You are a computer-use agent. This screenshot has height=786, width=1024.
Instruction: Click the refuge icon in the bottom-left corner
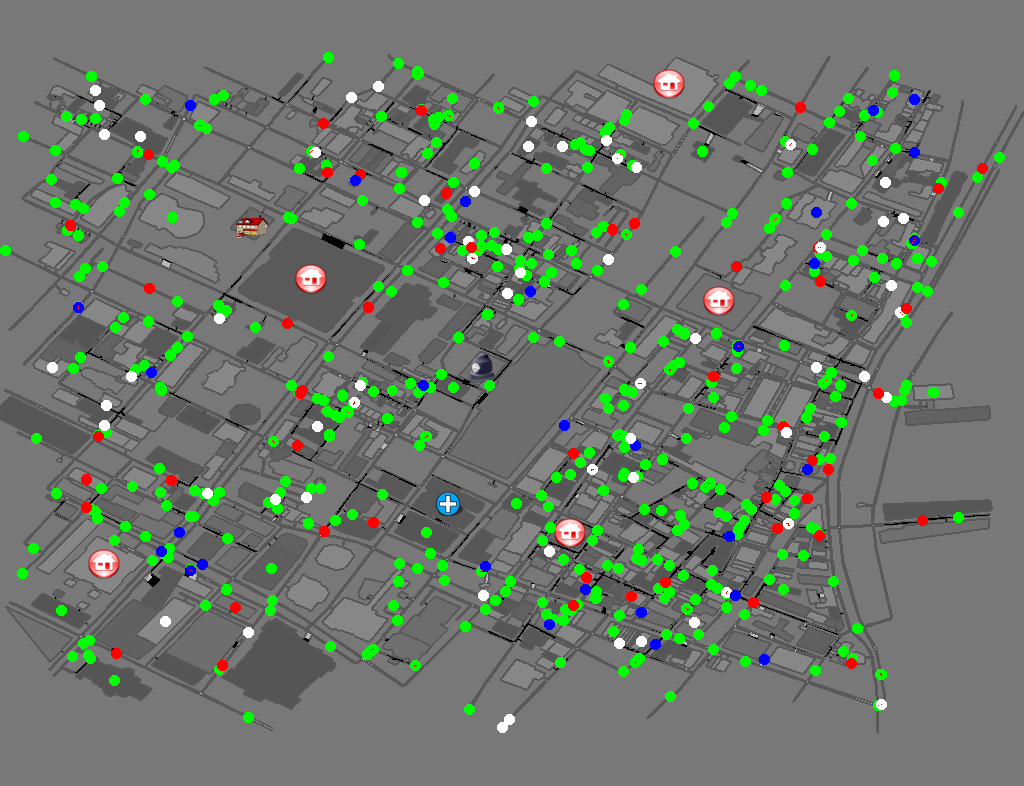[104, 563]
